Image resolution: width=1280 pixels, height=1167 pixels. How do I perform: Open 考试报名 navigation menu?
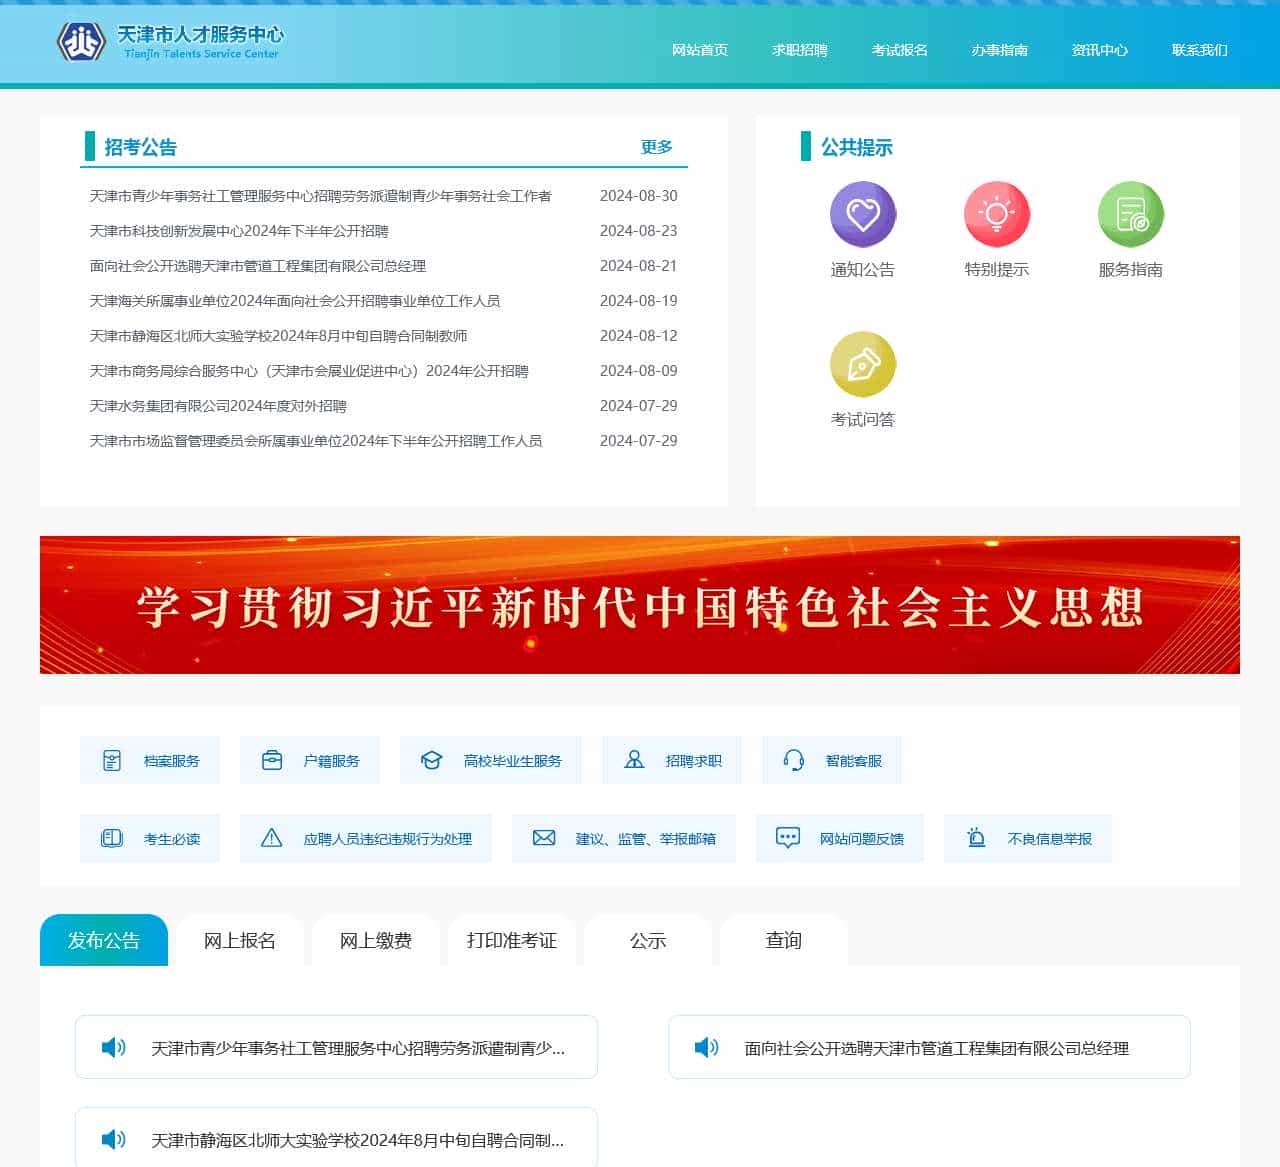click(x=900, y=50)
